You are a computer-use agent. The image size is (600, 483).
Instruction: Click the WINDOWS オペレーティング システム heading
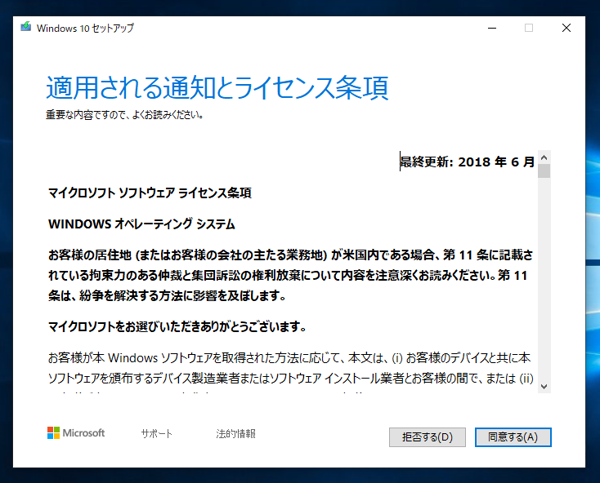(142, 224)
